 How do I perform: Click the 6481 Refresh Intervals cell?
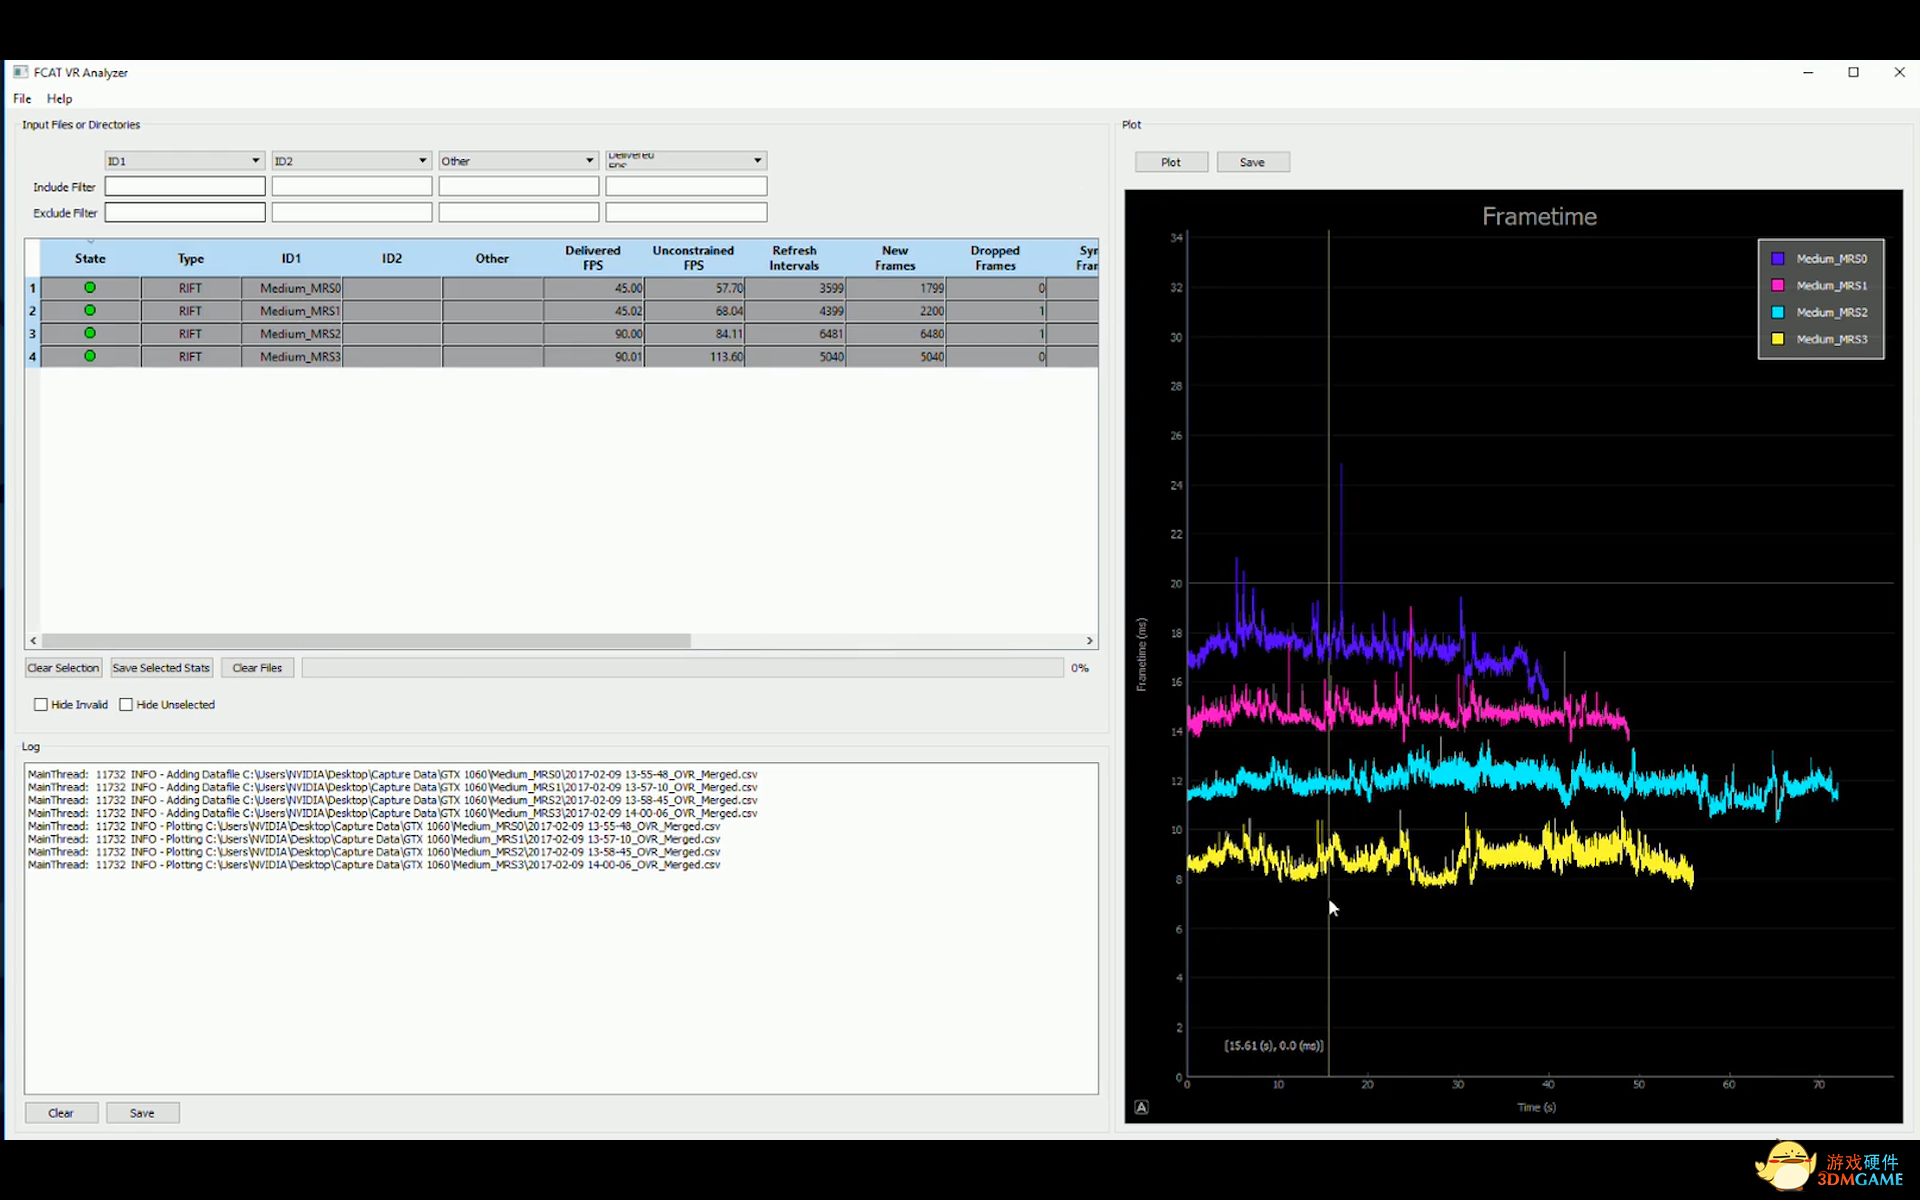[795, 333]
